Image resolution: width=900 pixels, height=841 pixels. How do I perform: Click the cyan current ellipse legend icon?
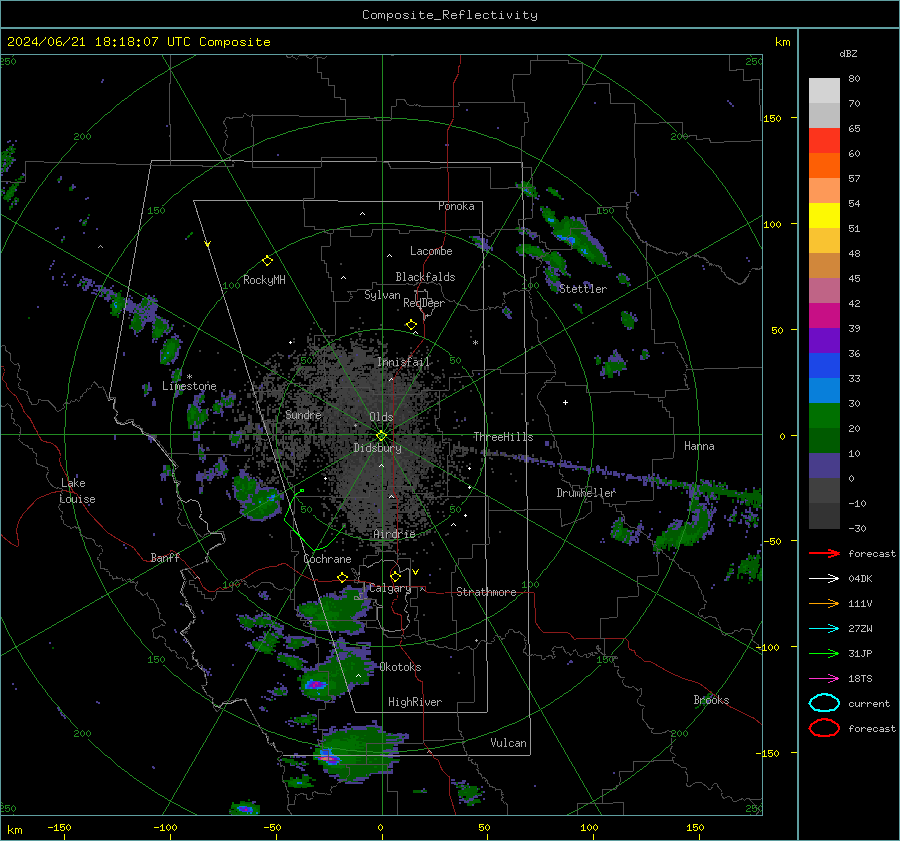pos(824,703)
